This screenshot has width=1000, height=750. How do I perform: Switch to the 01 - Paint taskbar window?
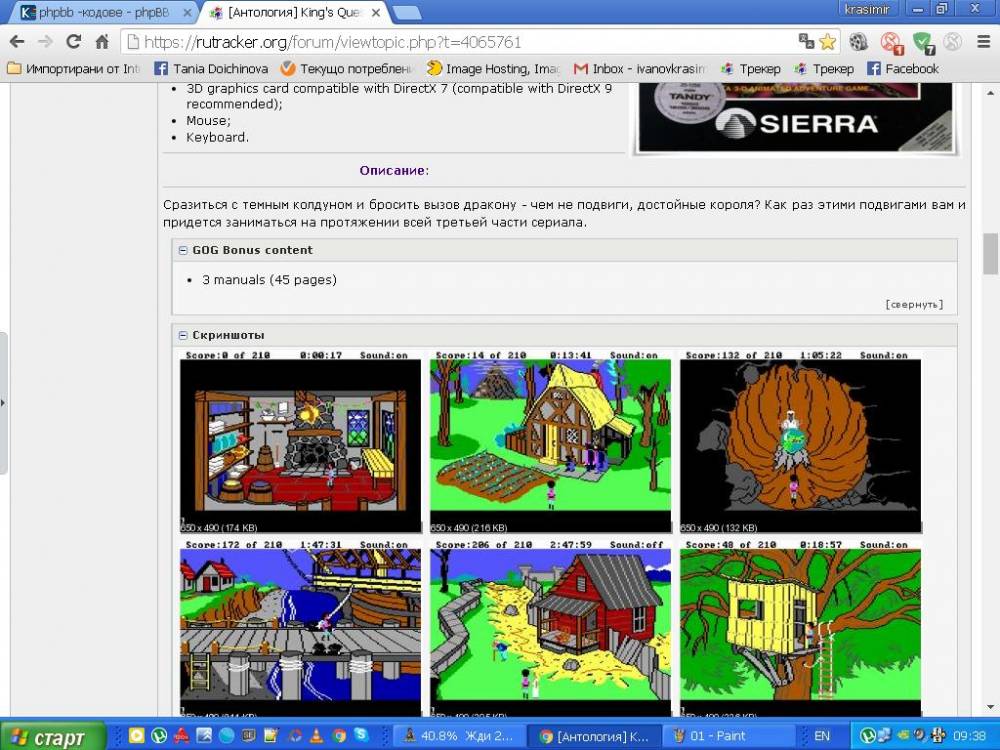[x=730, y=736]
